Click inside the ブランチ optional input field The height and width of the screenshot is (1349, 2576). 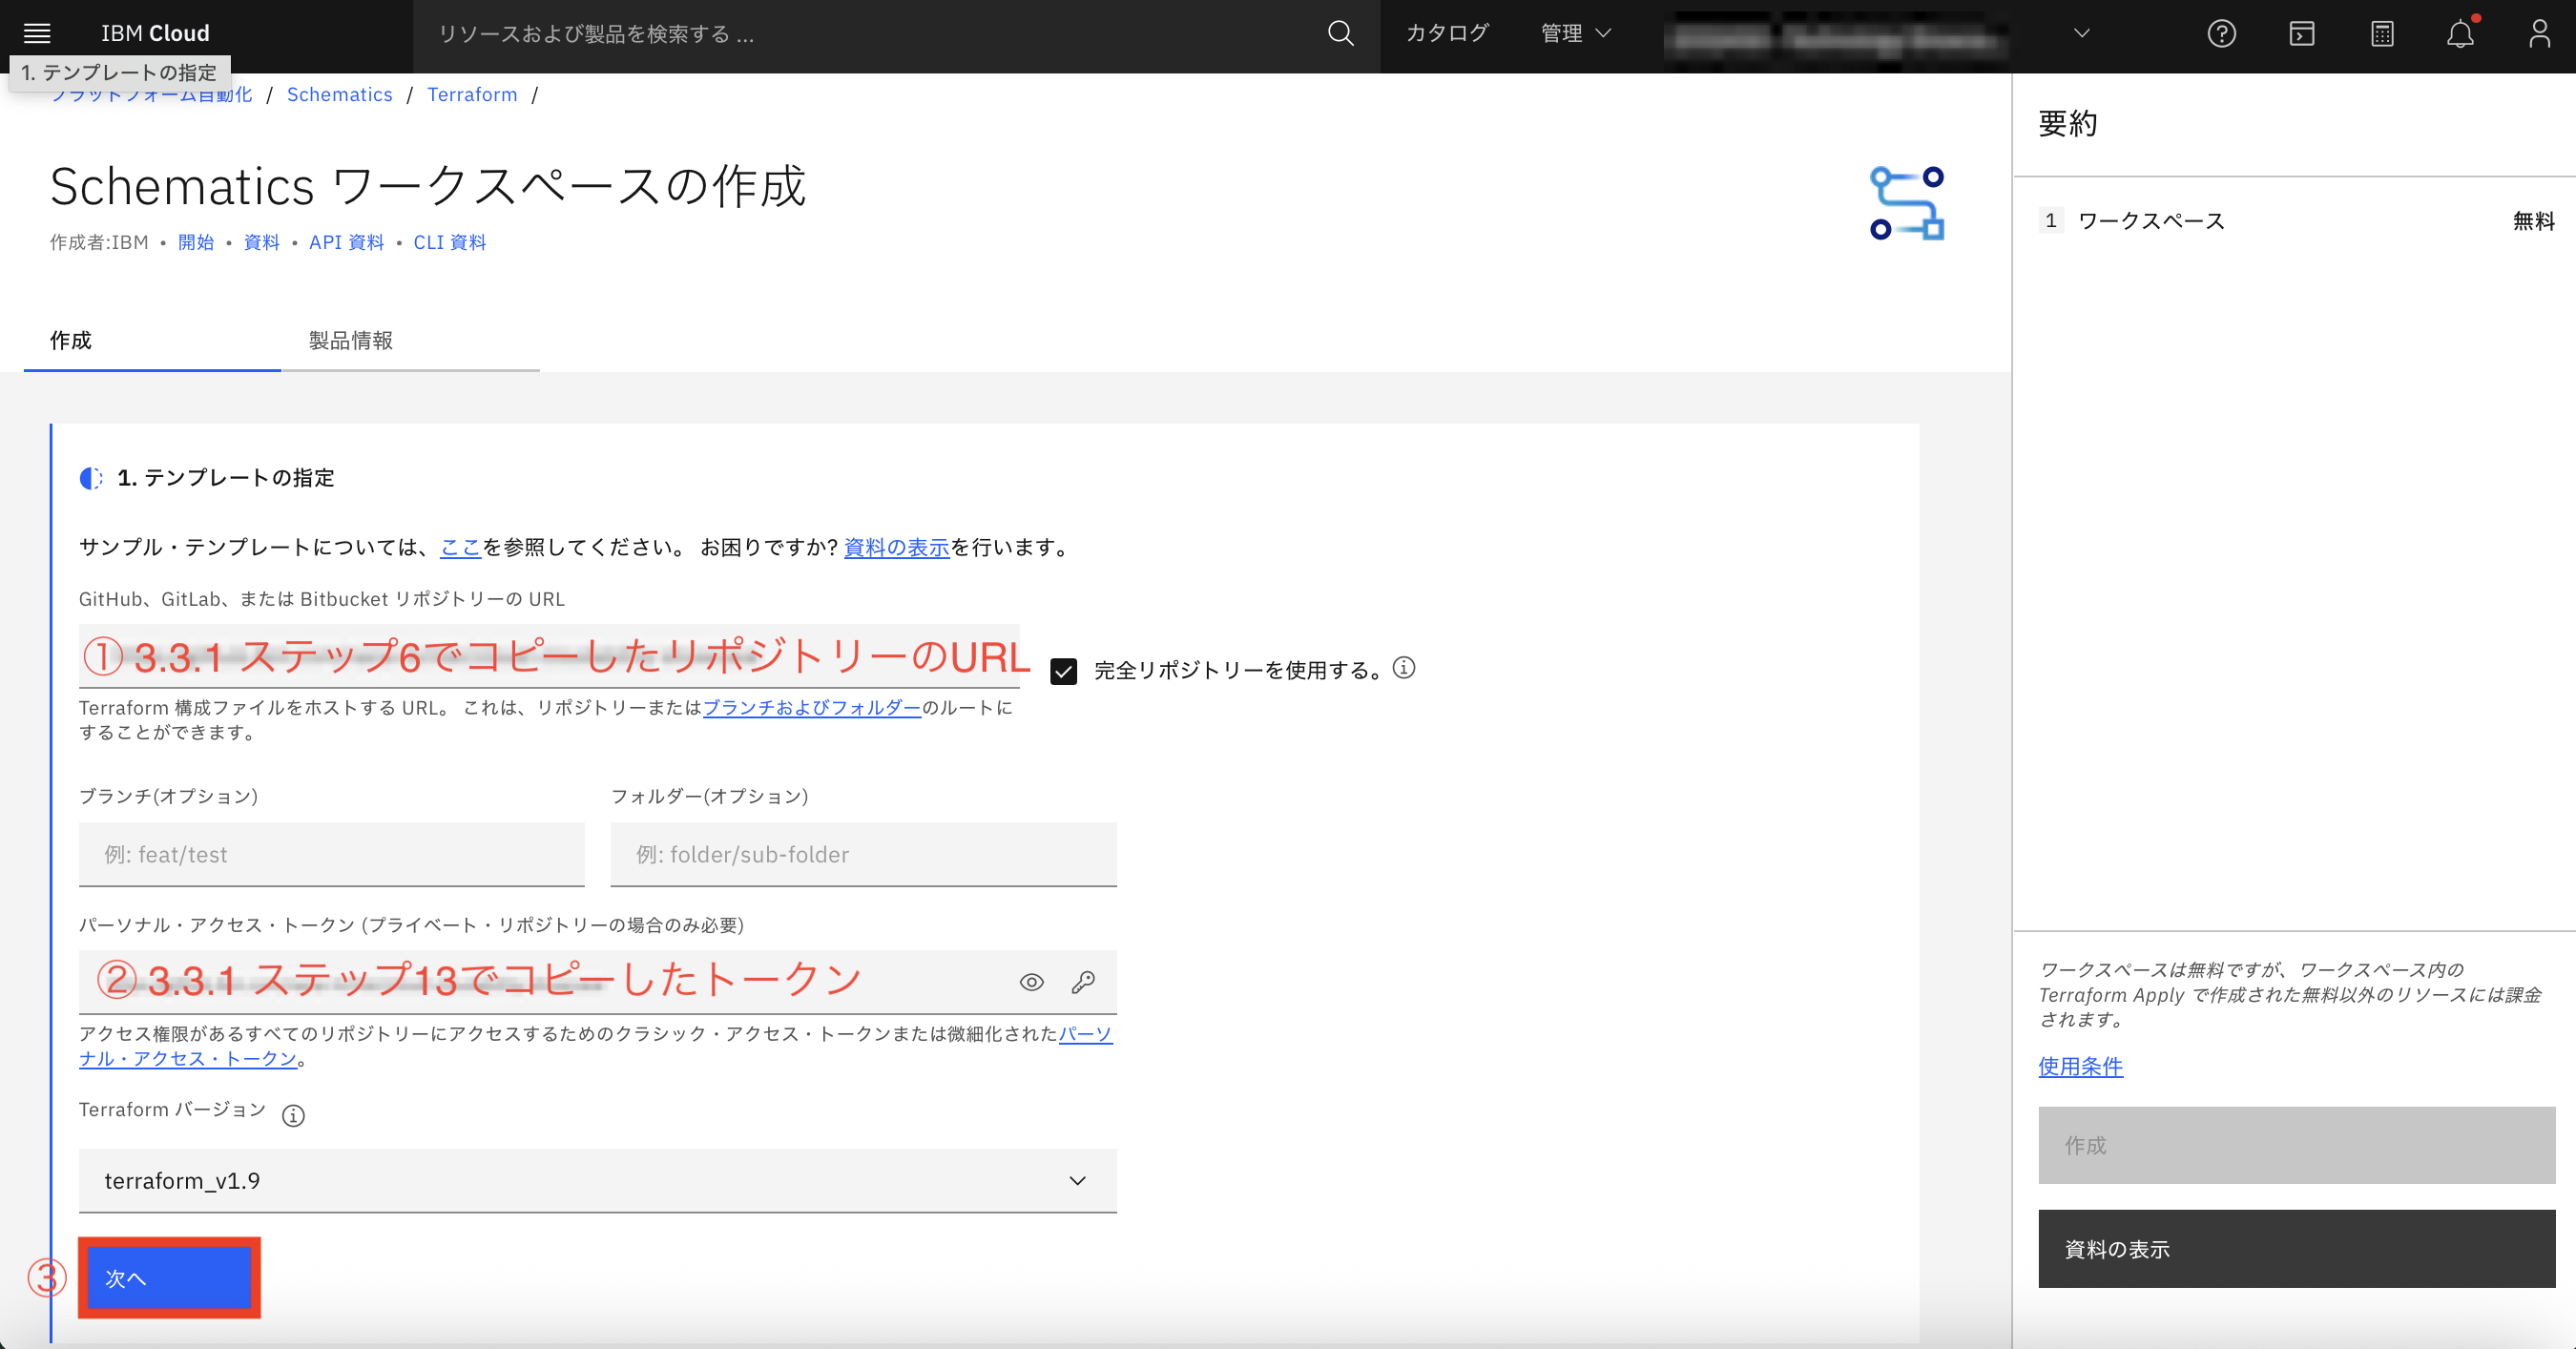[330, 855]
